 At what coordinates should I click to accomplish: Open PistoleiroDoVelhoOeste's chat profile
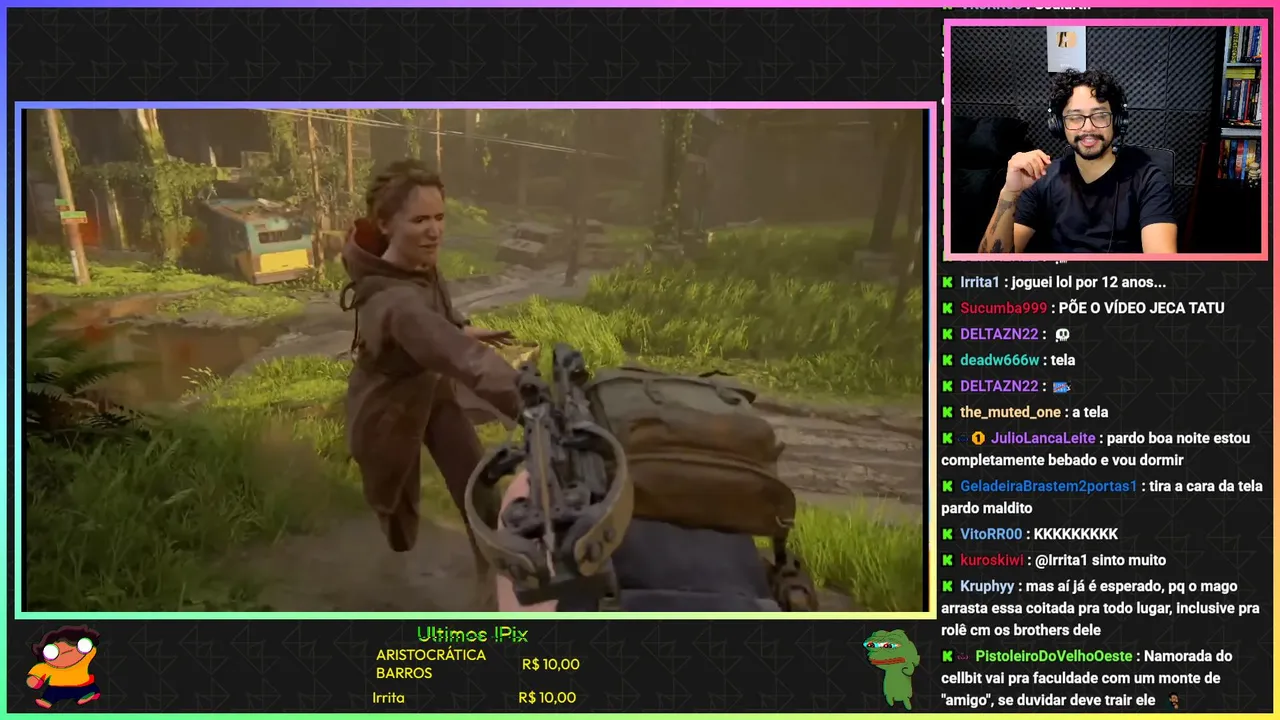click(1054, 656)
